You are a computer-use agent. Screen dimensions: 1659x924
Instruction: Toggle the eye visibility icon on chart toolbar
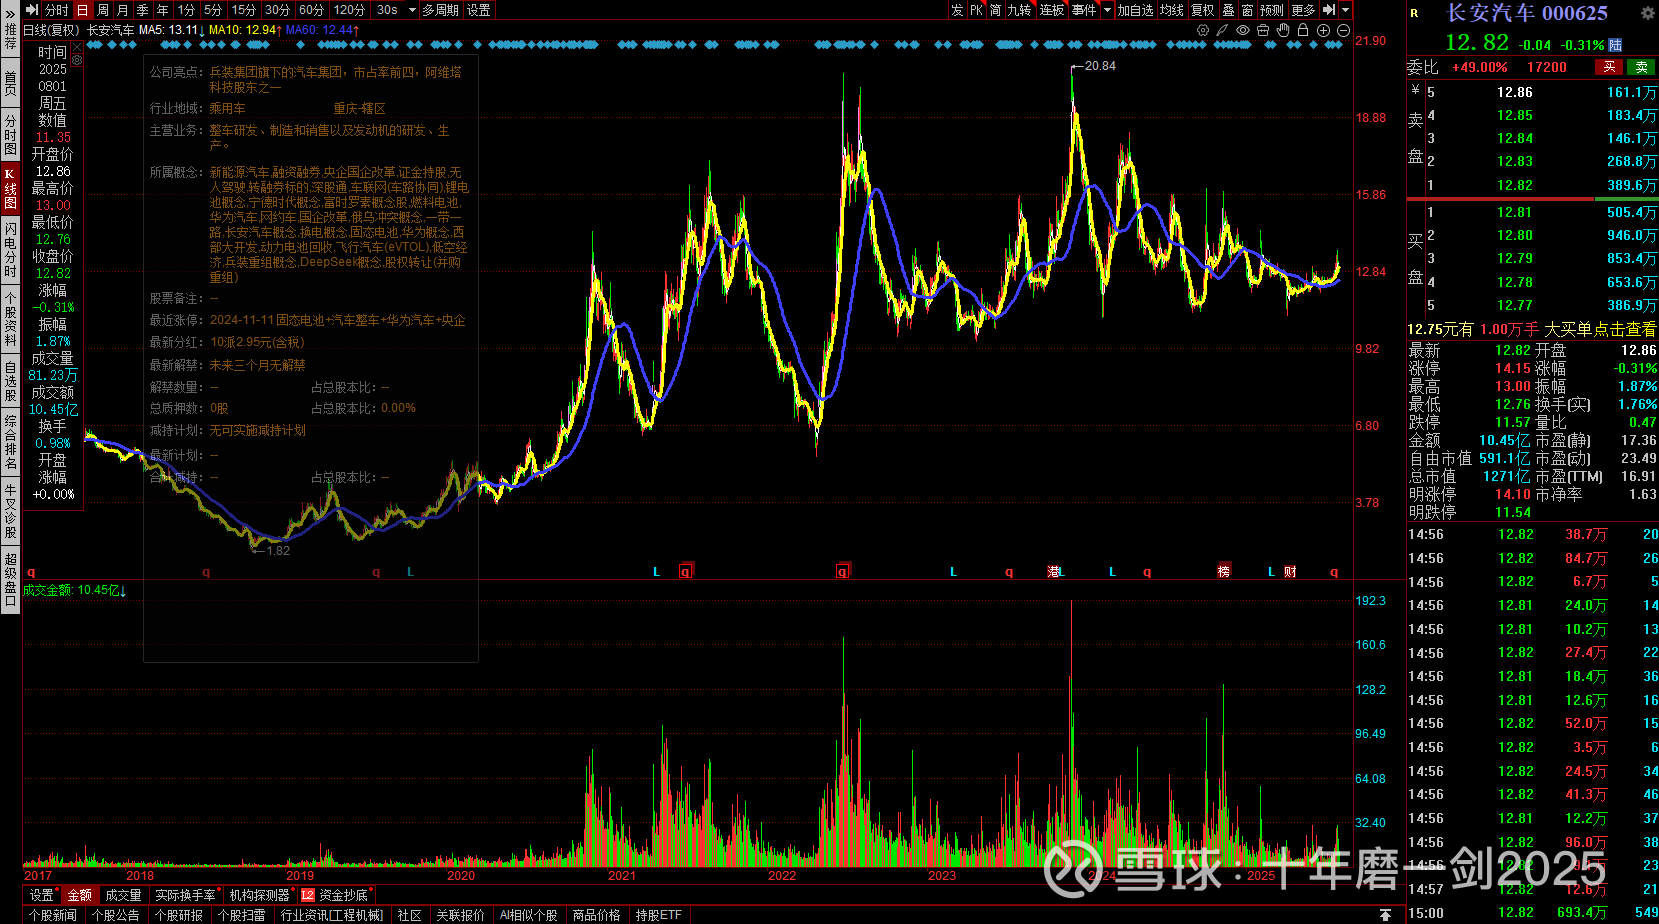(1243, 30)
